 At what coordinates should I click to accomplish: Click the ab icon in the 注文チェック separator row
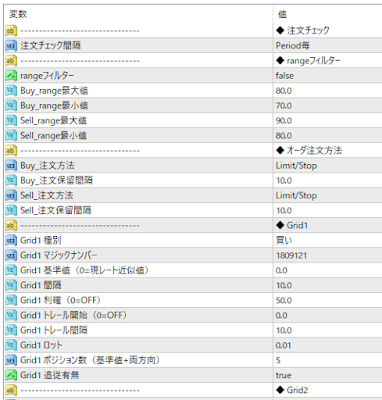pyautogui.click(x=11, y=31)
